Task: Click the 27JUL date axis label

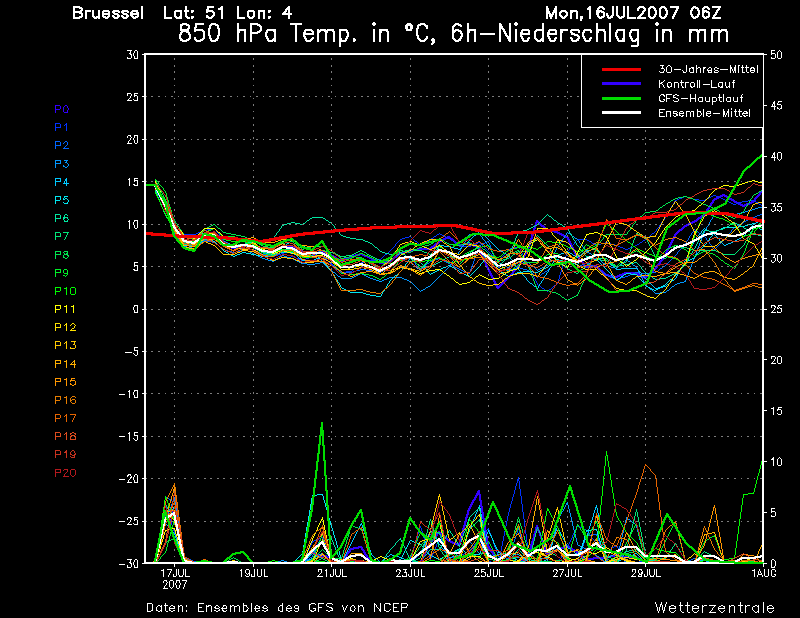Action: pyautogui.click(x=567, y=574)
